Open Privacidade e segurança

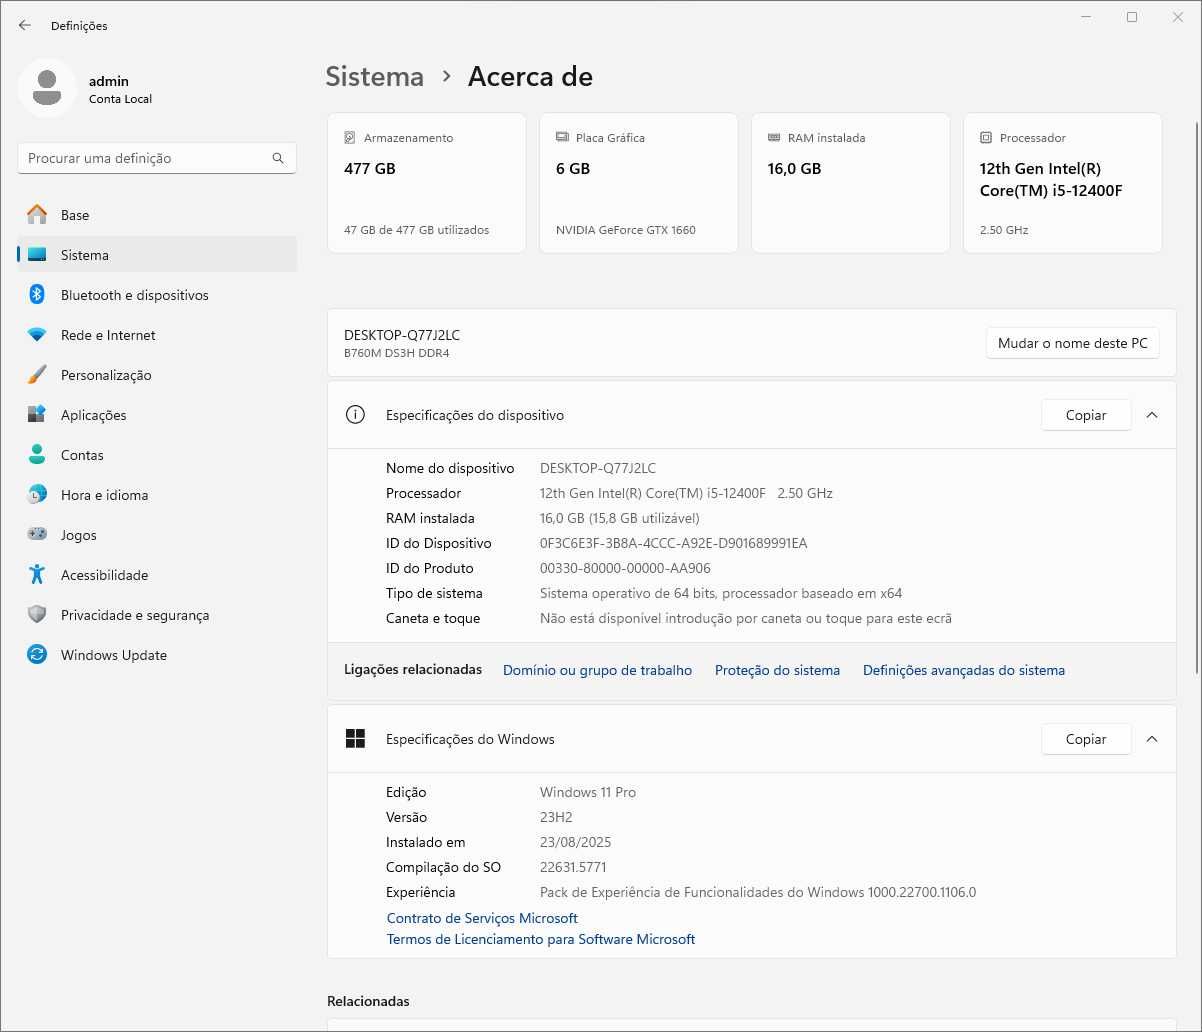(x=157, y=615)
